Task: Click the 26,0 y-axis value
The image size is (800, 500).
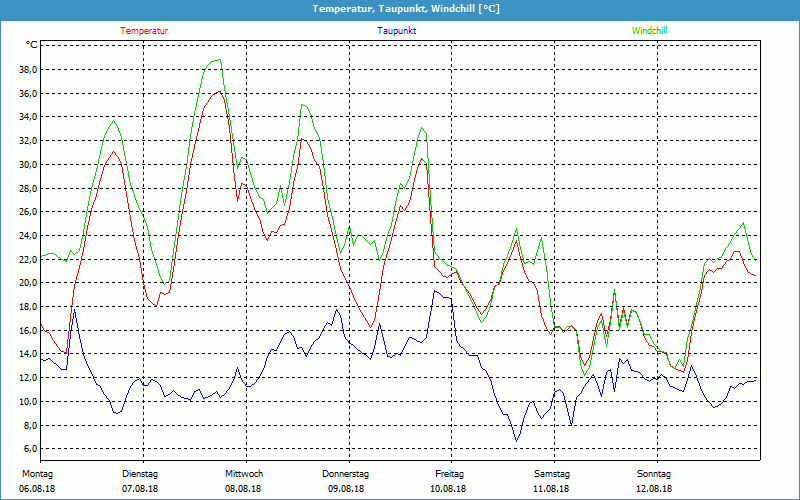Action: coord(28,212)
